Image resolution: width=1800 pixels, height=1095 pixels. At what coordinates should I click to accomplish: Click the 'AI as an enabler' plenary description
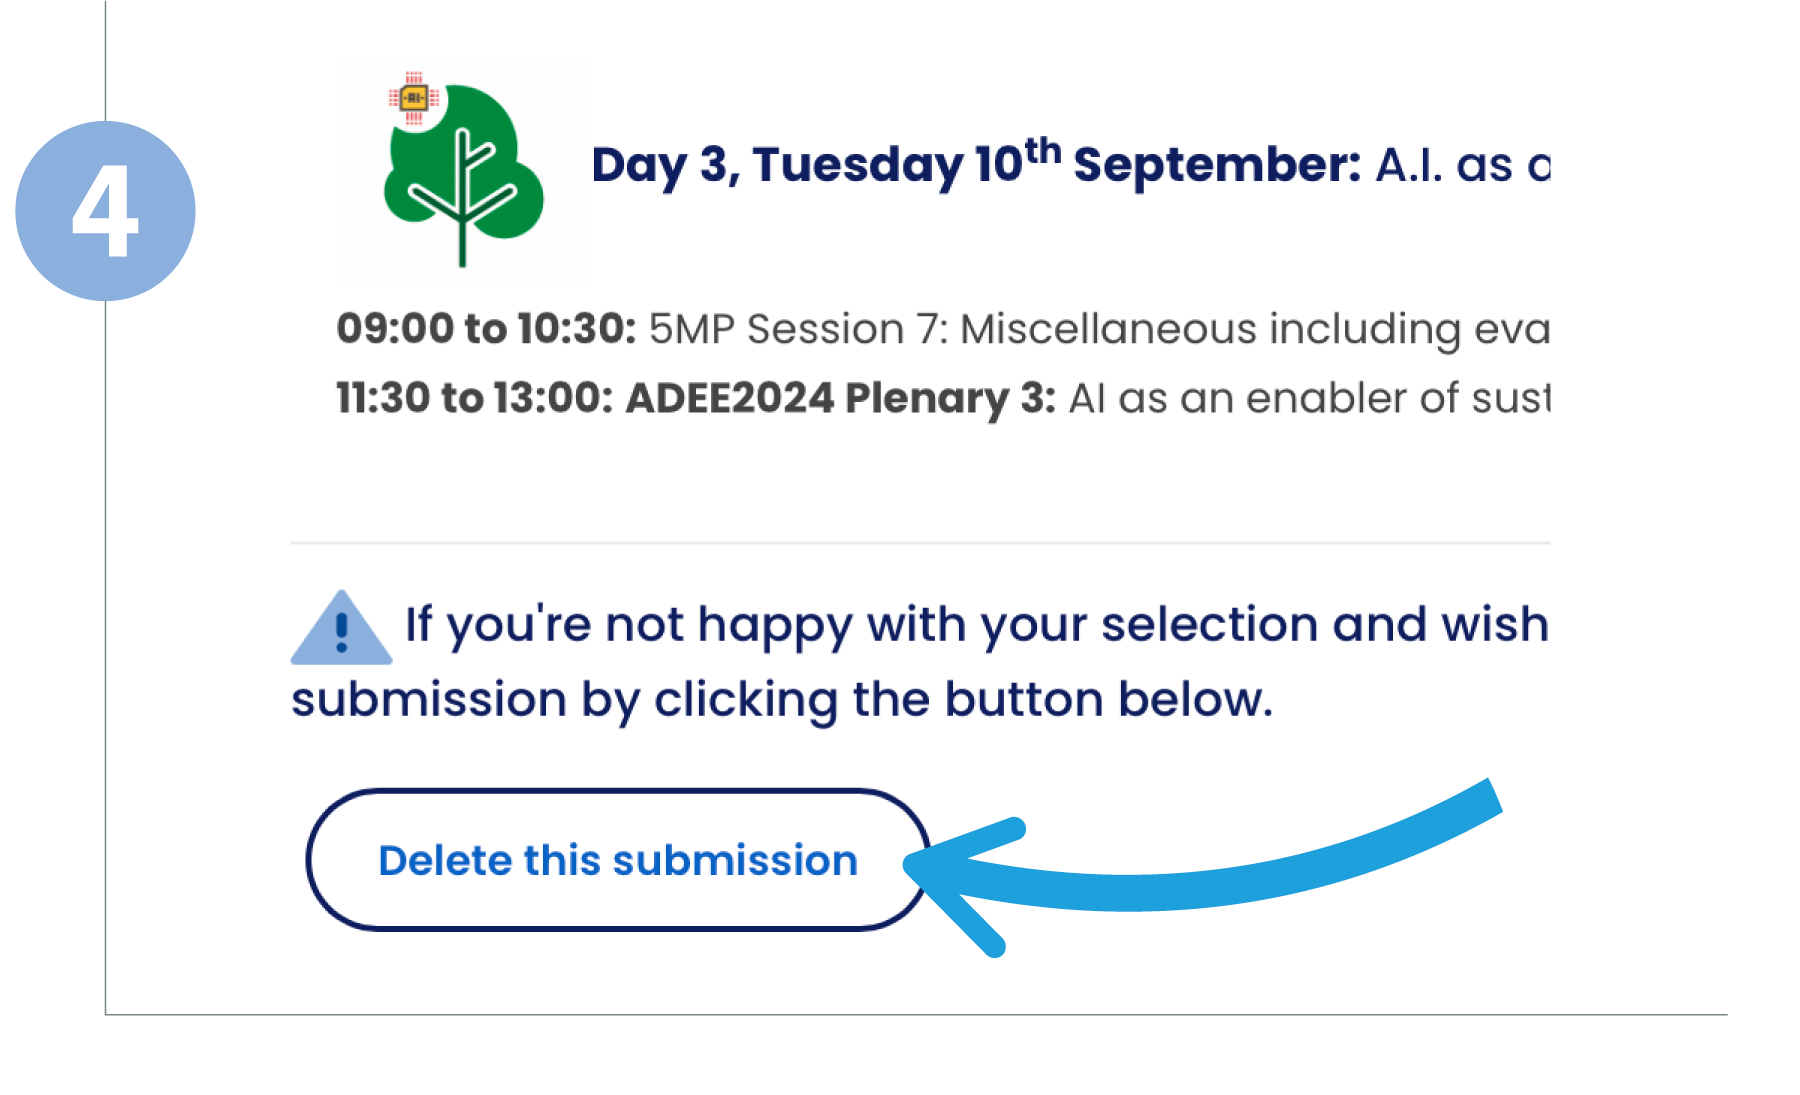[x=1309, y=398]
